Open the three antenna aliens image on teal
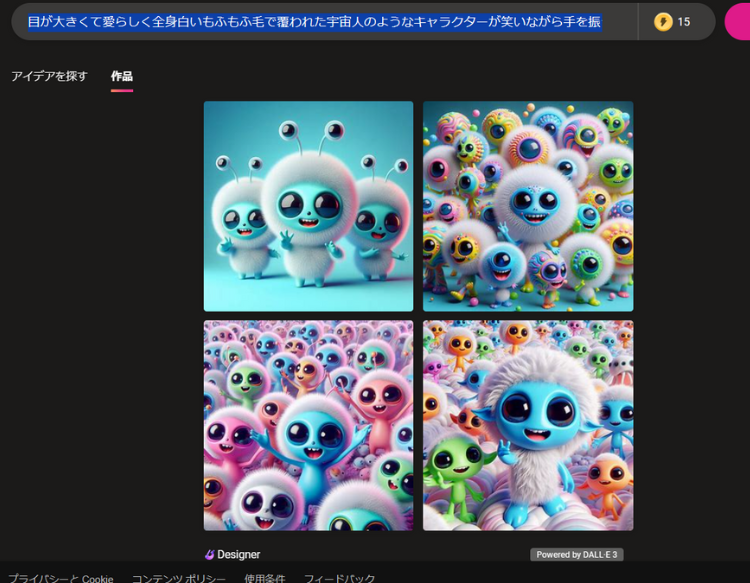The width and height of the screenshot is (750, 583). coord(308,206)
